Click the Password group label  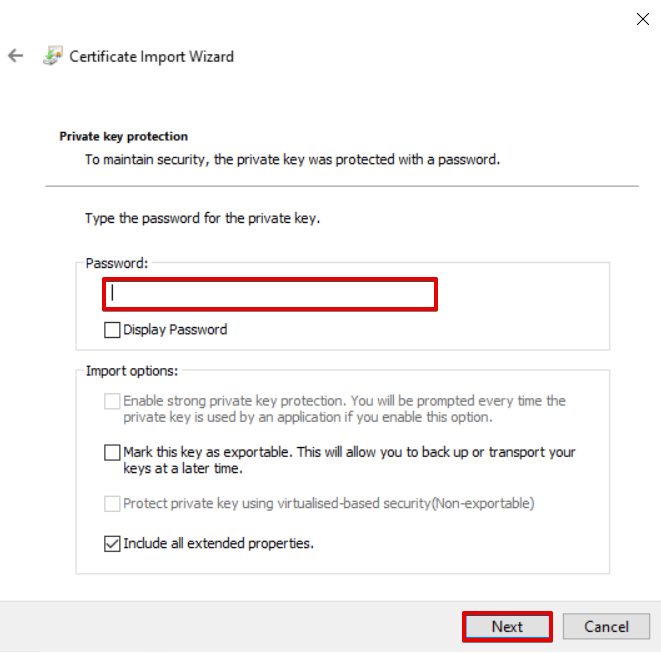click(117, 263)
